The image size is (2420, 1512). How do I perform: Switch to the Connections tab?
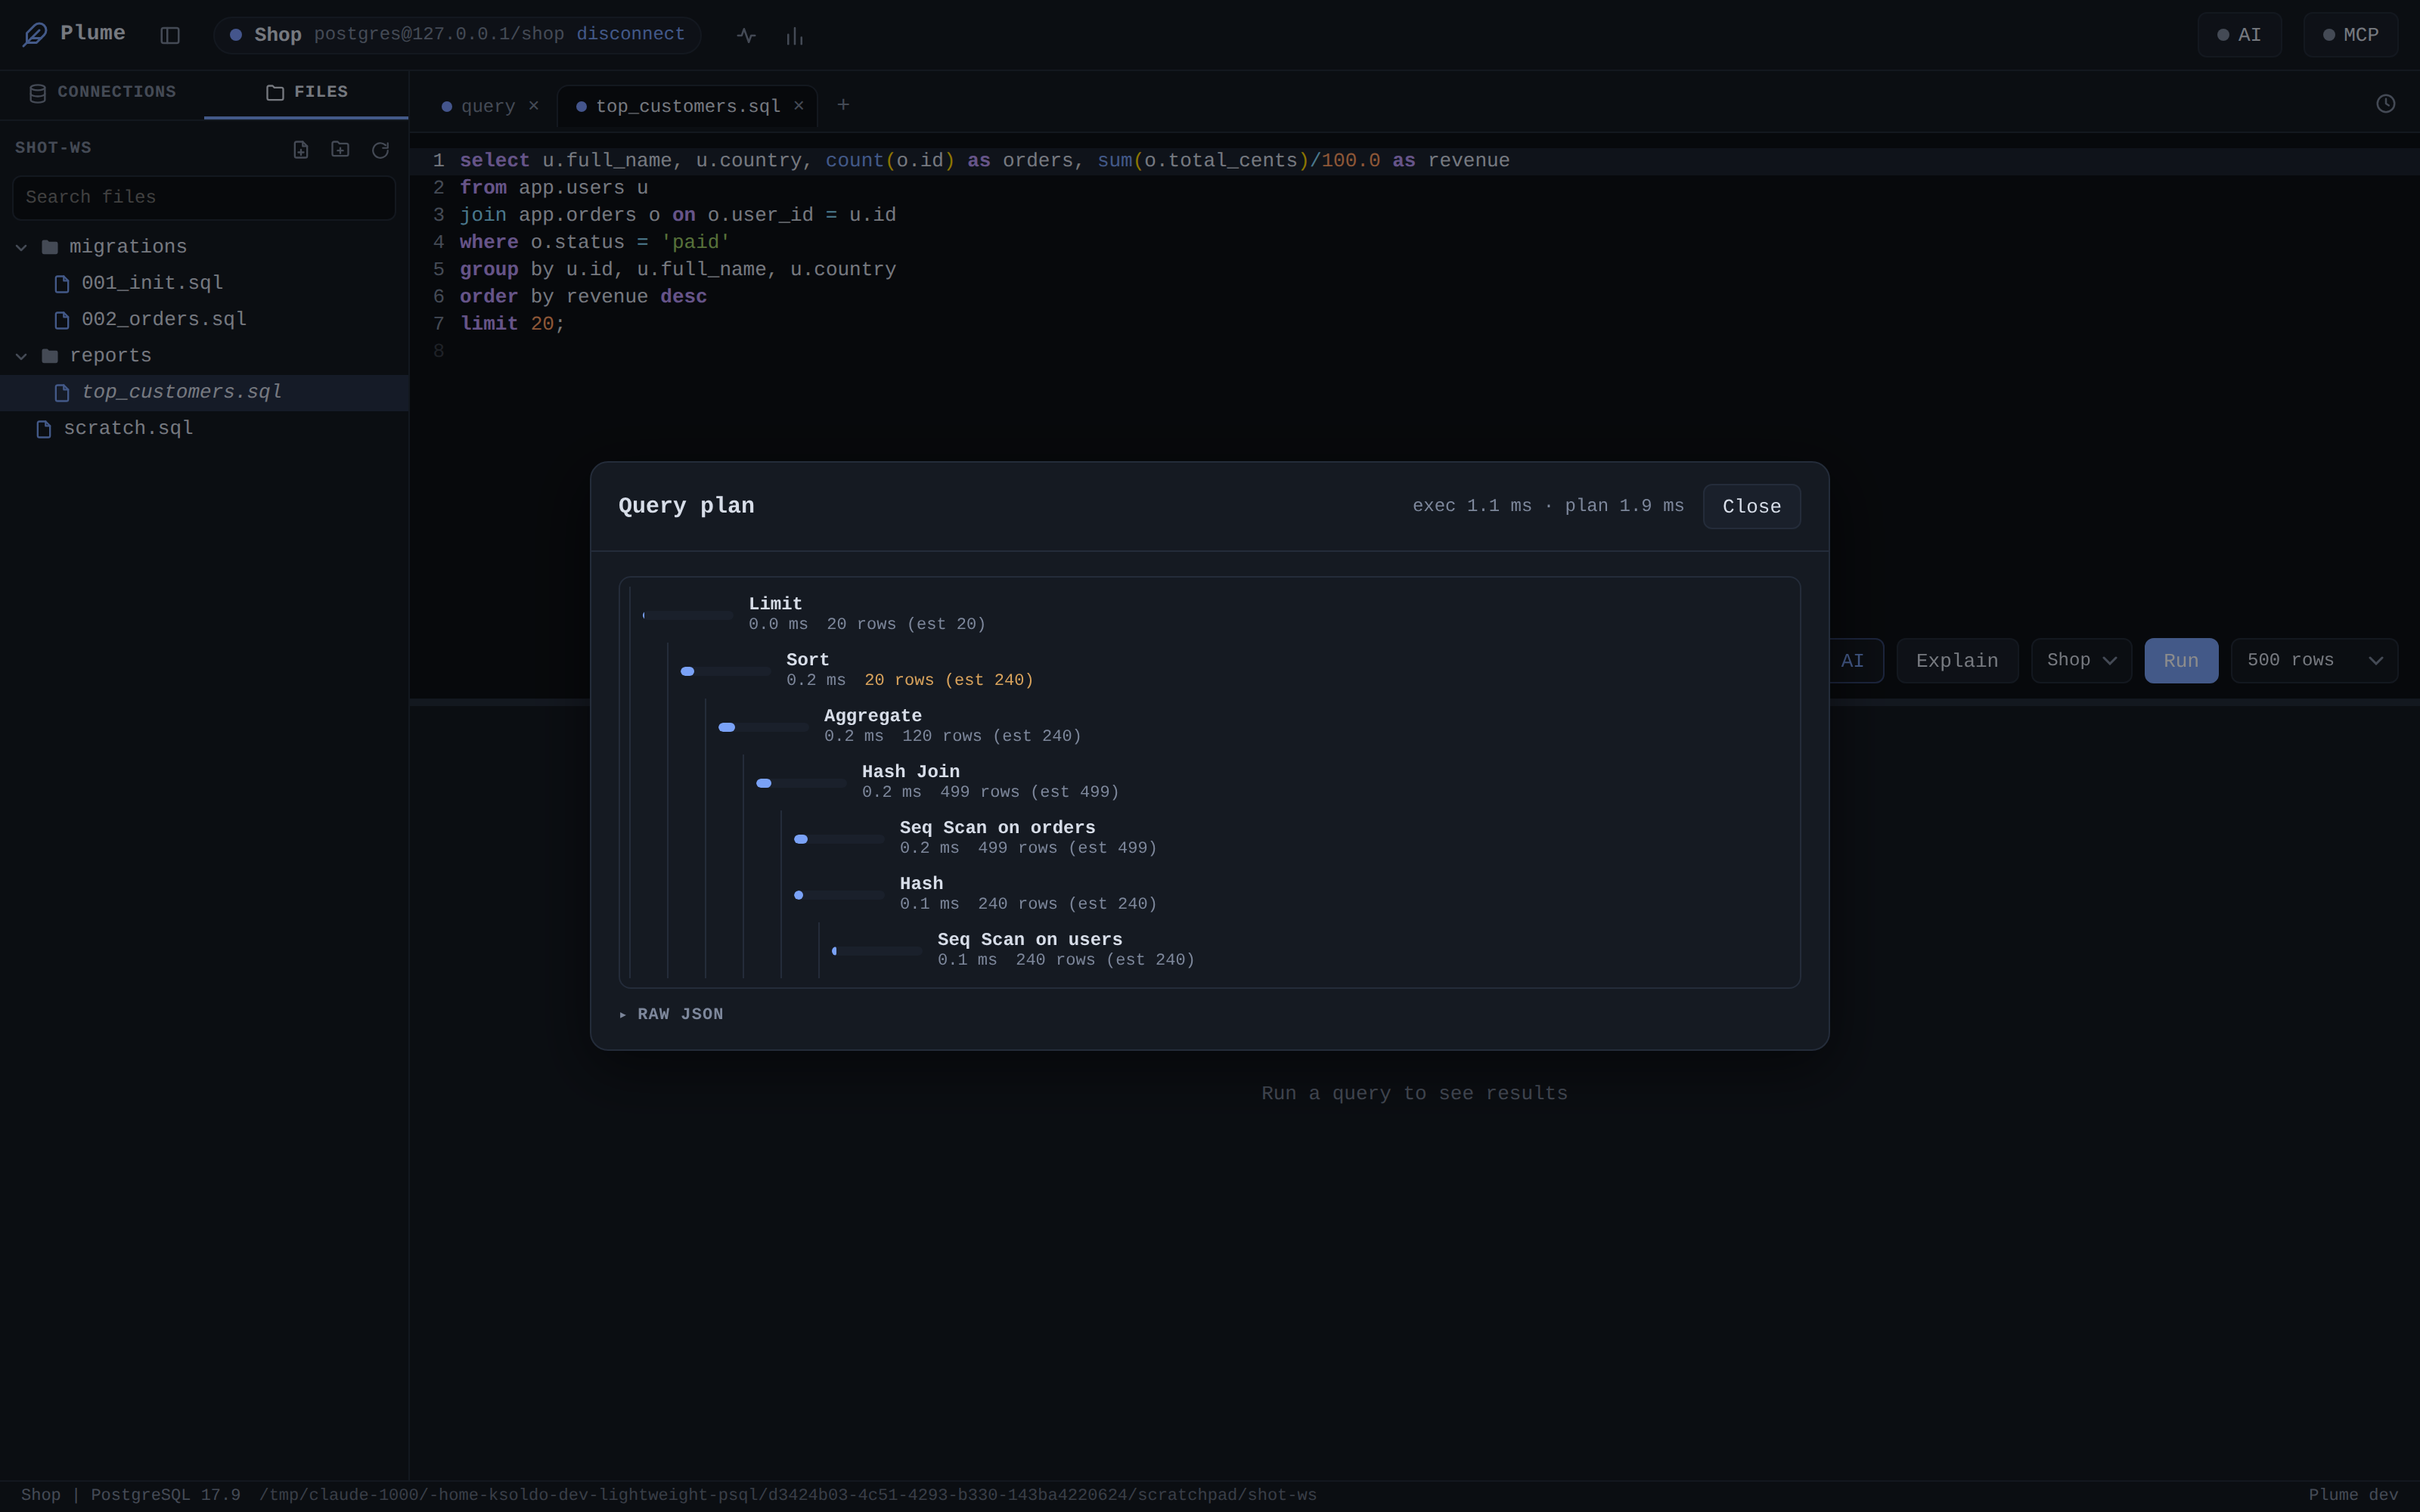tap(102, 93)
